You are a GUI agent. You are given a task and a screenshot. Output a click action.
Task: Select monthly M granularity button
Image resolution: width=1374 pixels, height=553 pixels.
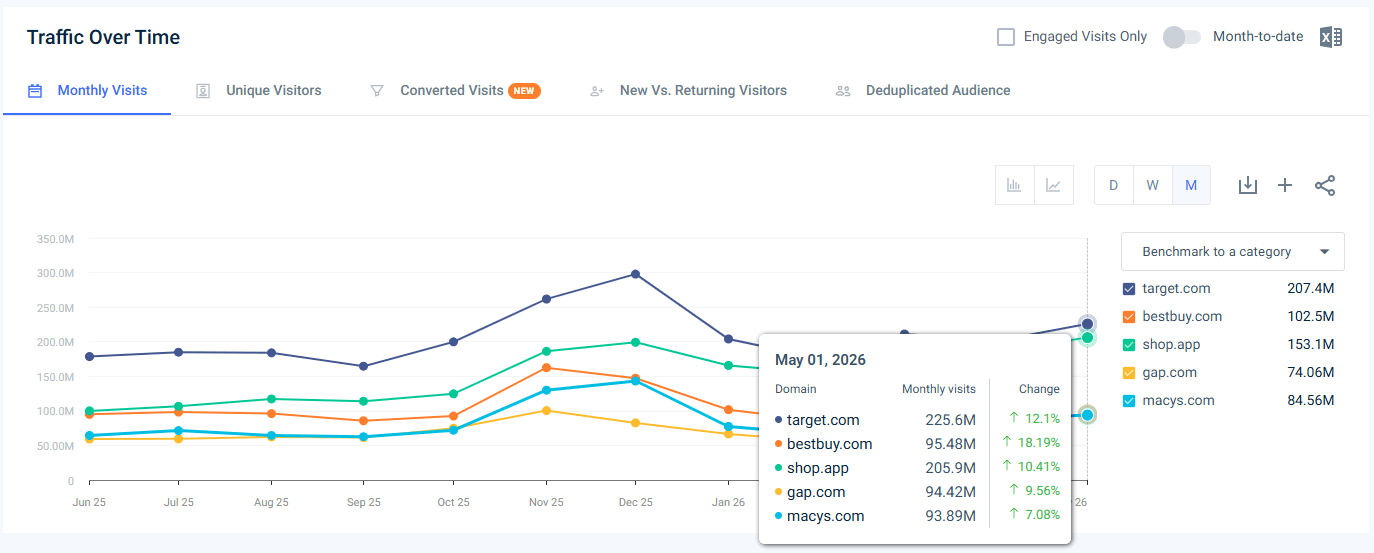[x=1191, y=185]
